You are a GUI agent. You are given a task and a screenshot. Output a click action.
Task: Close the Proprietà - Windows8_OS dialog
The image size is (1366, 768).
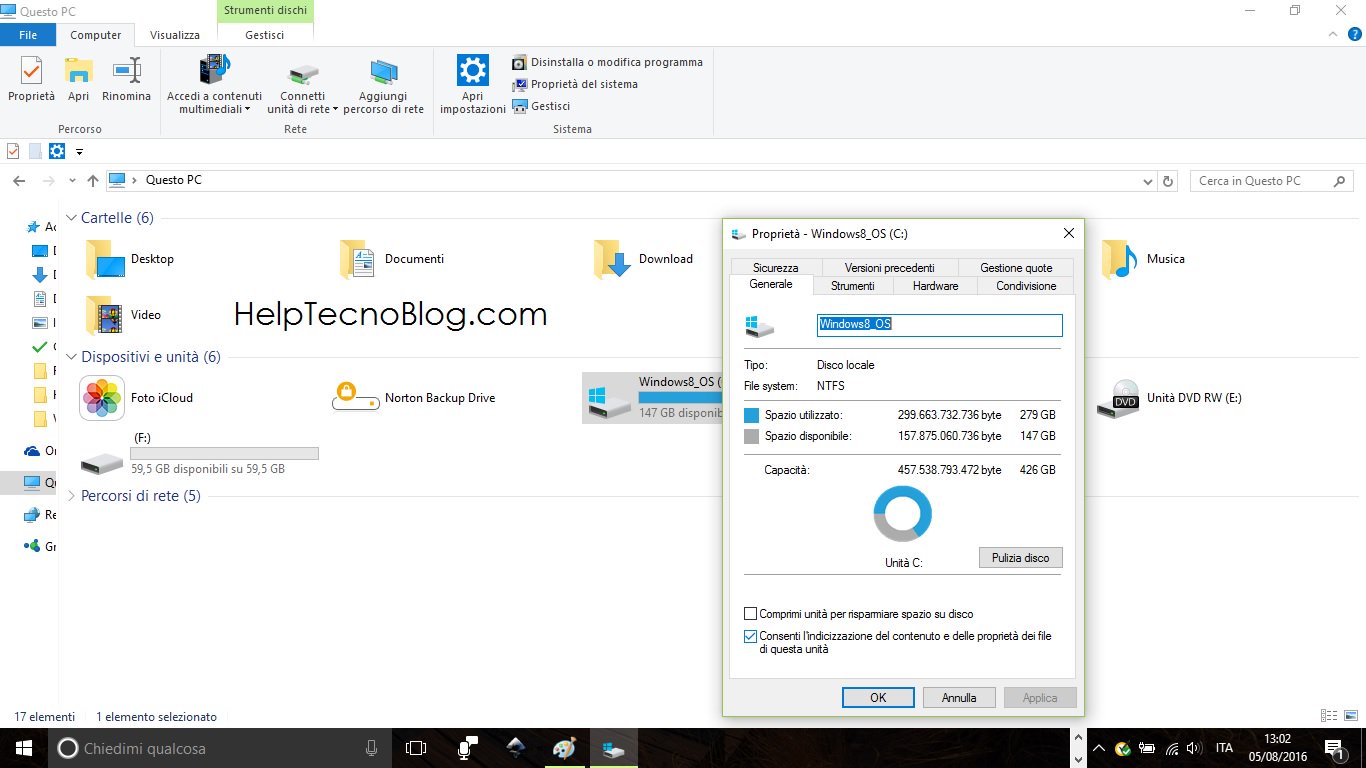[1068, 233]
